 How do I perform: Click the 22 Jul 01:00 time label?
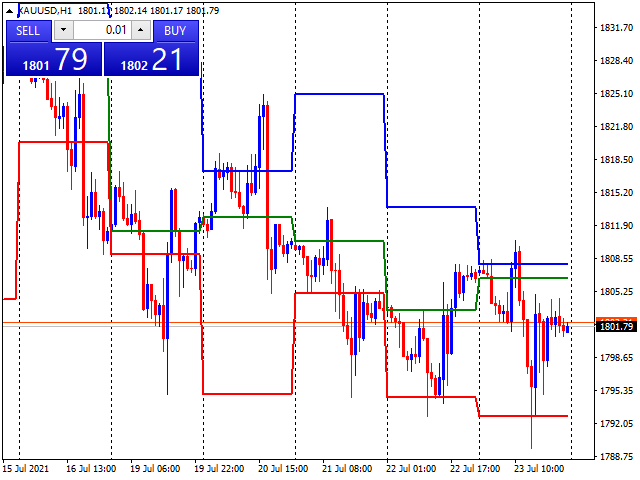[411, 469]
